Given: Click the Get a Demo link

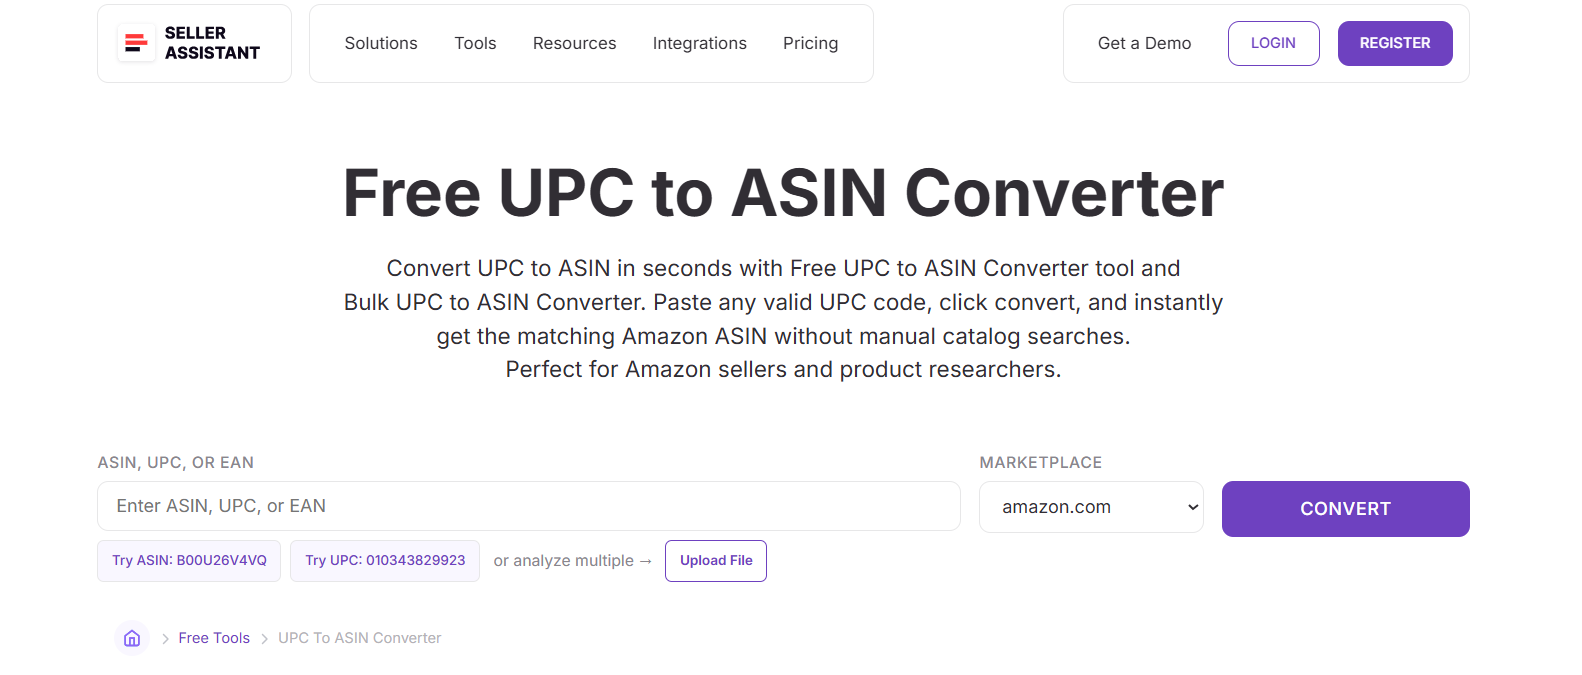Looking at the screenshot, I should [x=1144, y=43].
